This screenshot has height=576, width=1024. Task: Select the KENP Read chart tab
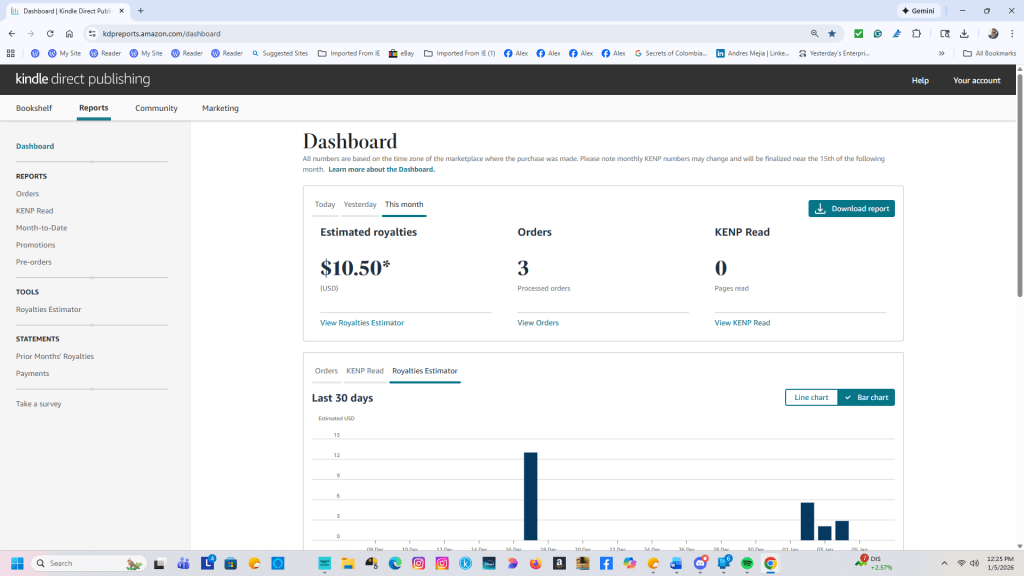click(x=365, y=371)
